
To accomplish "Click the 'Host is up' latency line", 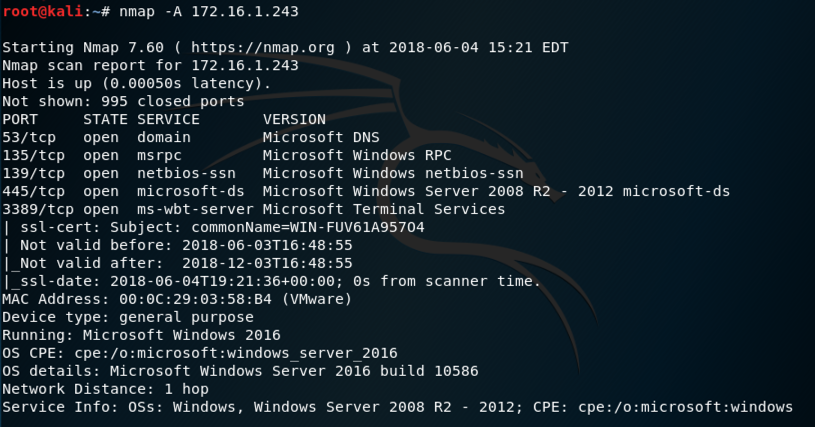I will click(x=136, y=83).
